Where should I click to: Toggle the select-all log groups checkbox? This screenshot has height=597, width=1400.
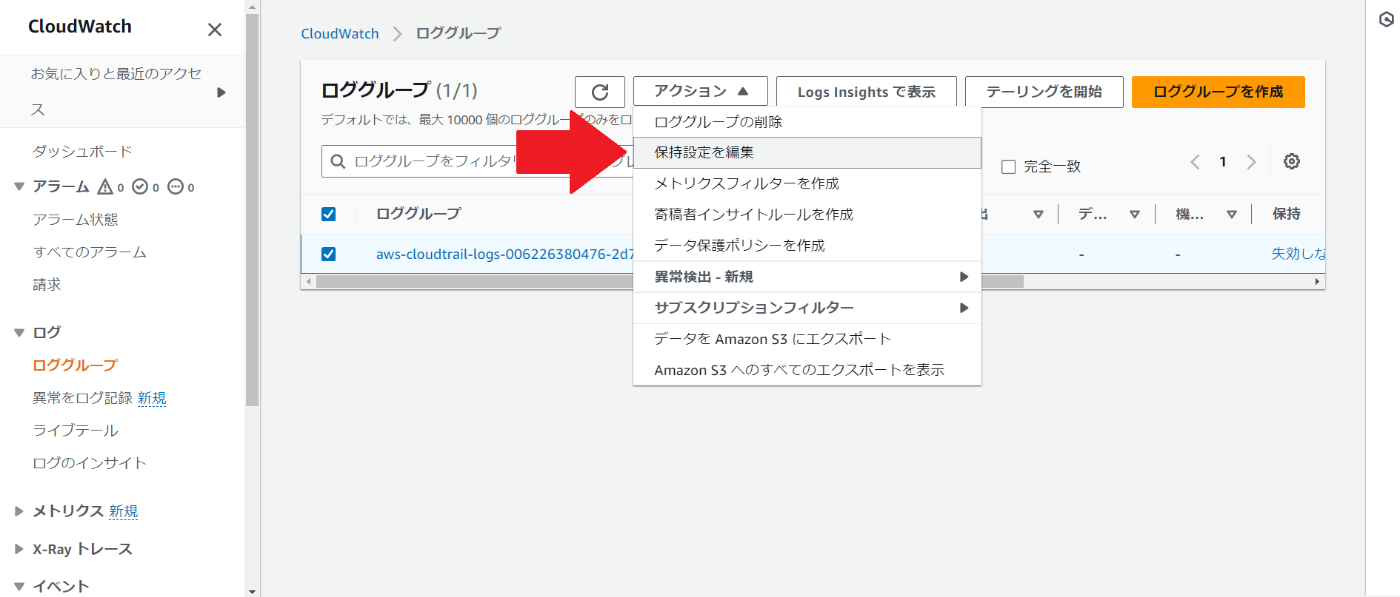click(328, 214)
